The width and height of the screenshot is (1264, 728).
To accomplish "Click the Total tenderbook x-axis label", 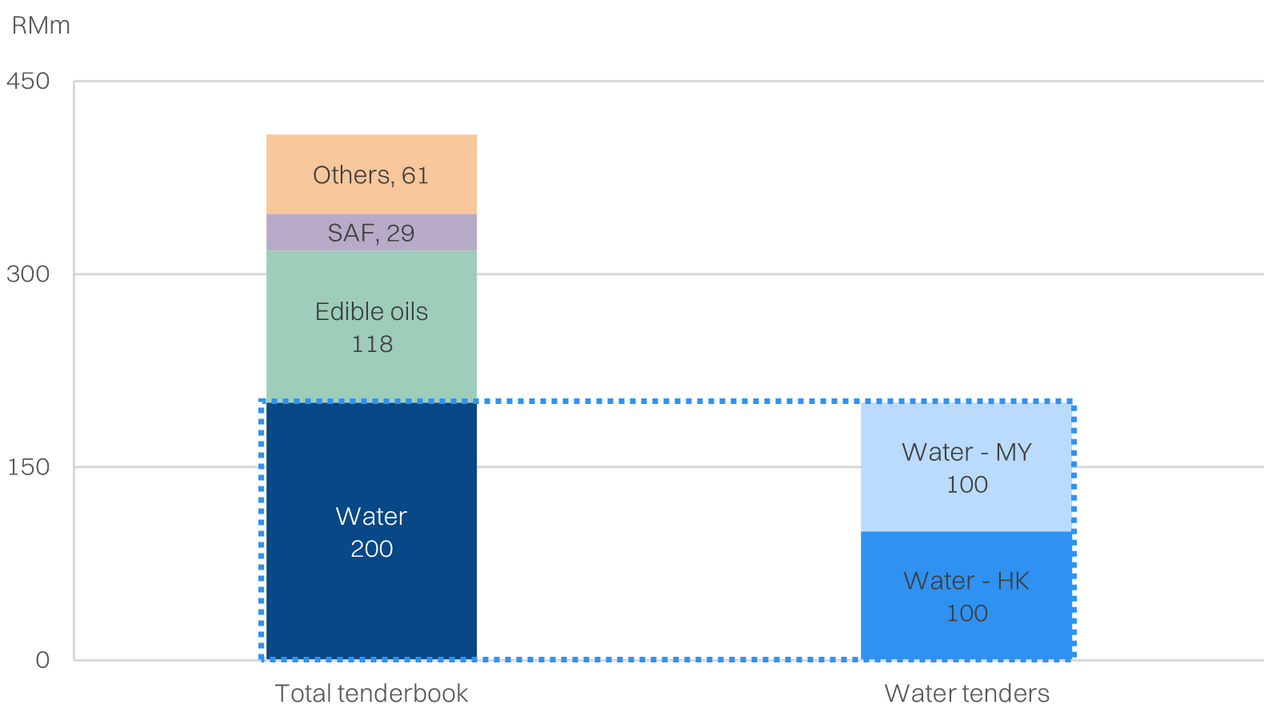I will coord(371,693).
